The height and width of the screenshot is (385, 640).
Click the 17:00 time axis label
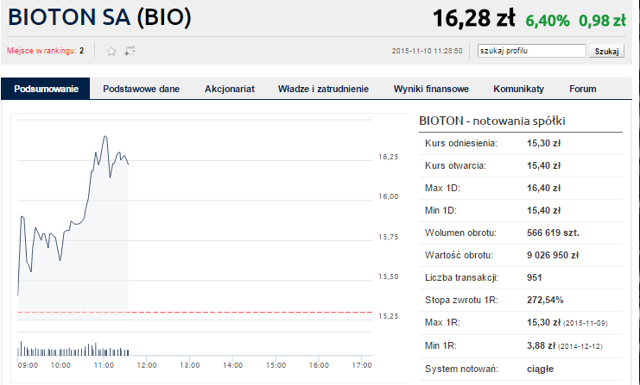[x=362, y=365]
